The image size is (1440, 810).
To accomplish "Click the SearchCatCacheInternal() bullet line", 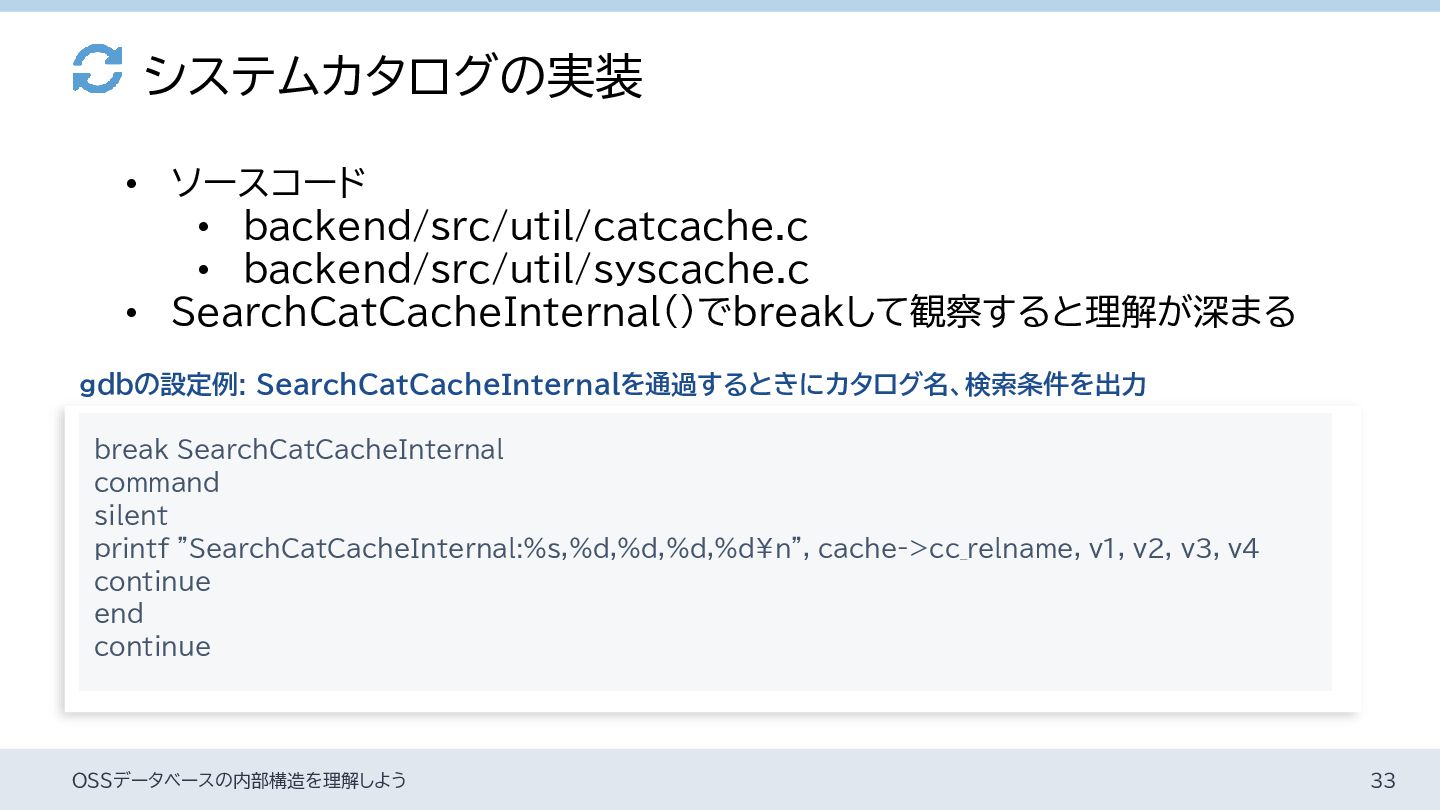I will pos(733,313).
